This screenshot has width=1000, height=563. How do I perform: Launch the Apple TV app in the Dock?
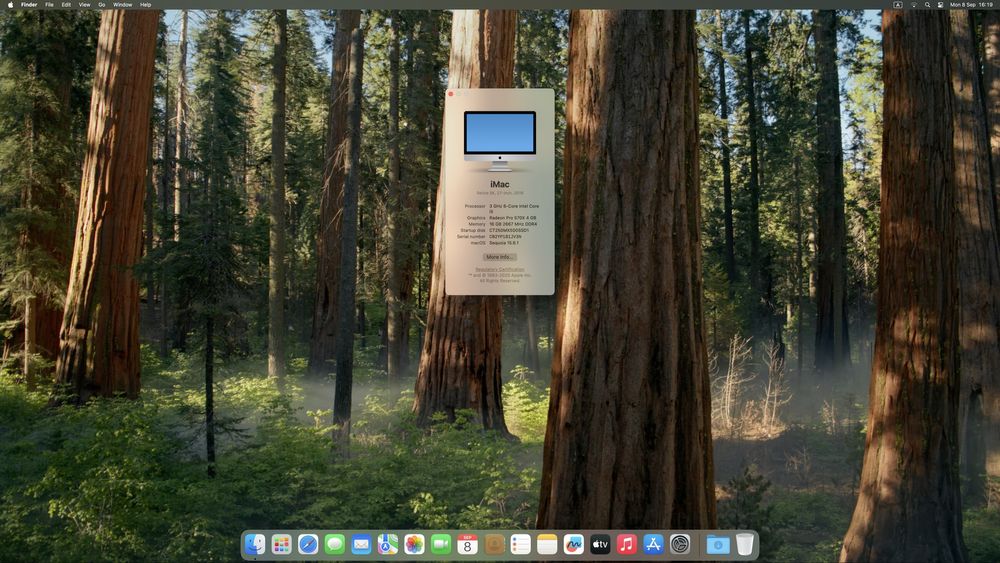click(600, 544)
